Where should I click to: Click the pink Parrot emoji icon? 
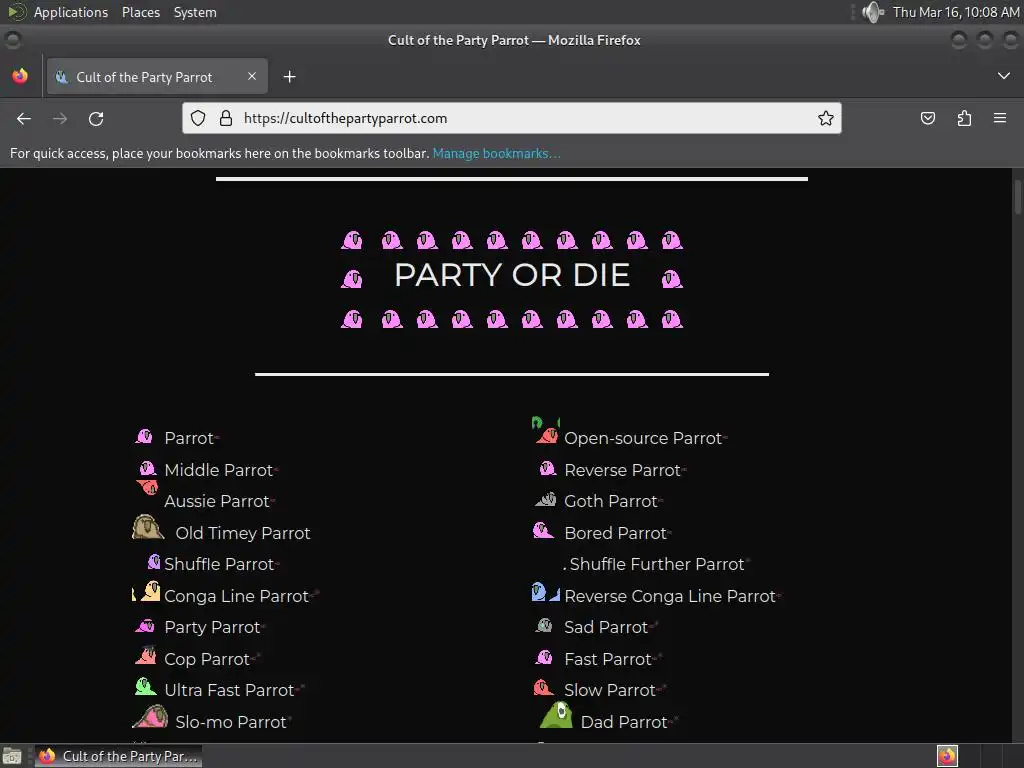point(144,436)
